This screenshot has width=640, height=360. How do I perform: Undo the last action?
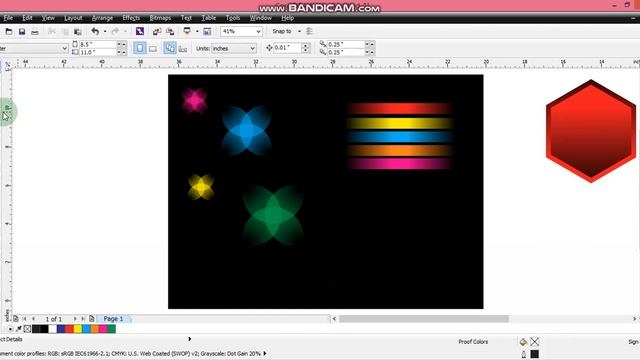pos(95,31)
